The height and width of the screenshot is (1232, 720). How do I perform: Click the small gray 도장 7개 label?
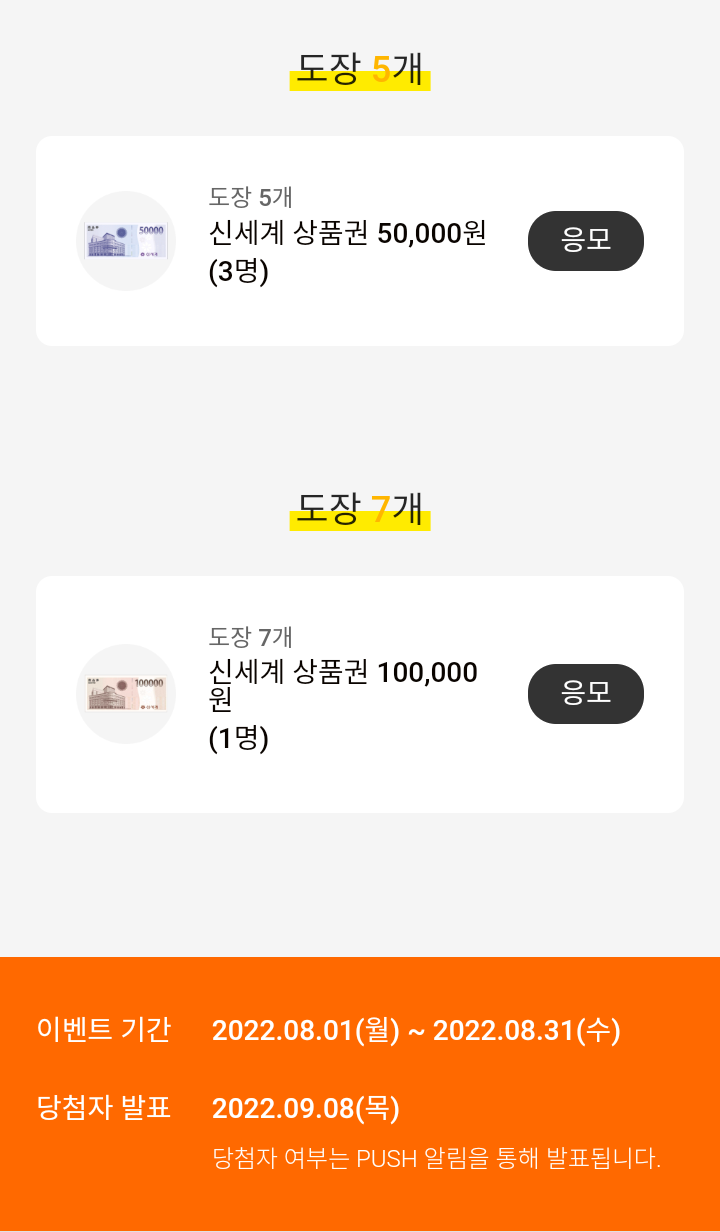tap(250, 637)
